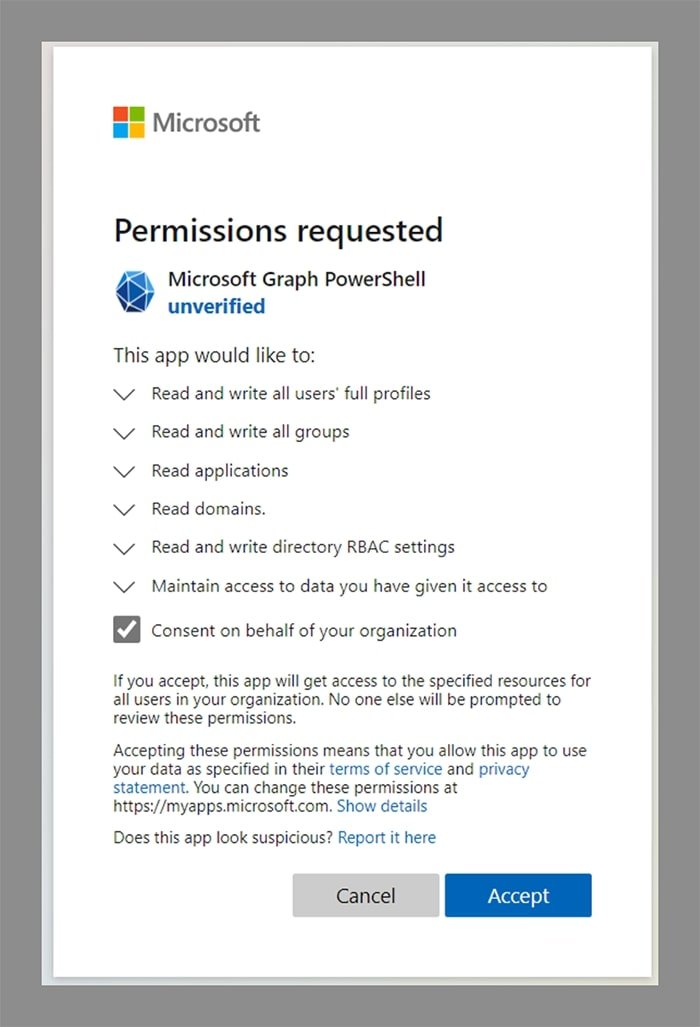Image resolution: width=700 pixels, height=1027 pixels.
Task: Click Report it here link
Action: 386,837
